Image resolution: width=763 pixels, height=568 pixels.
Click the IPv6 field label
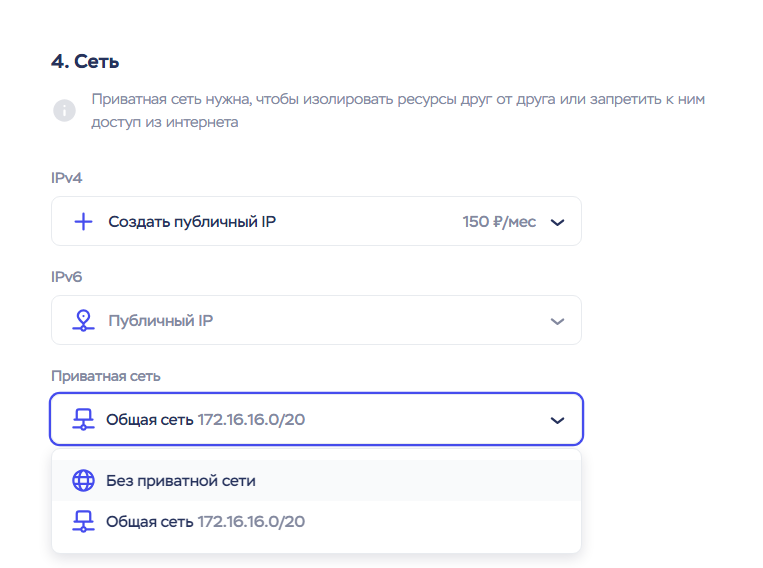coord(66,277)
